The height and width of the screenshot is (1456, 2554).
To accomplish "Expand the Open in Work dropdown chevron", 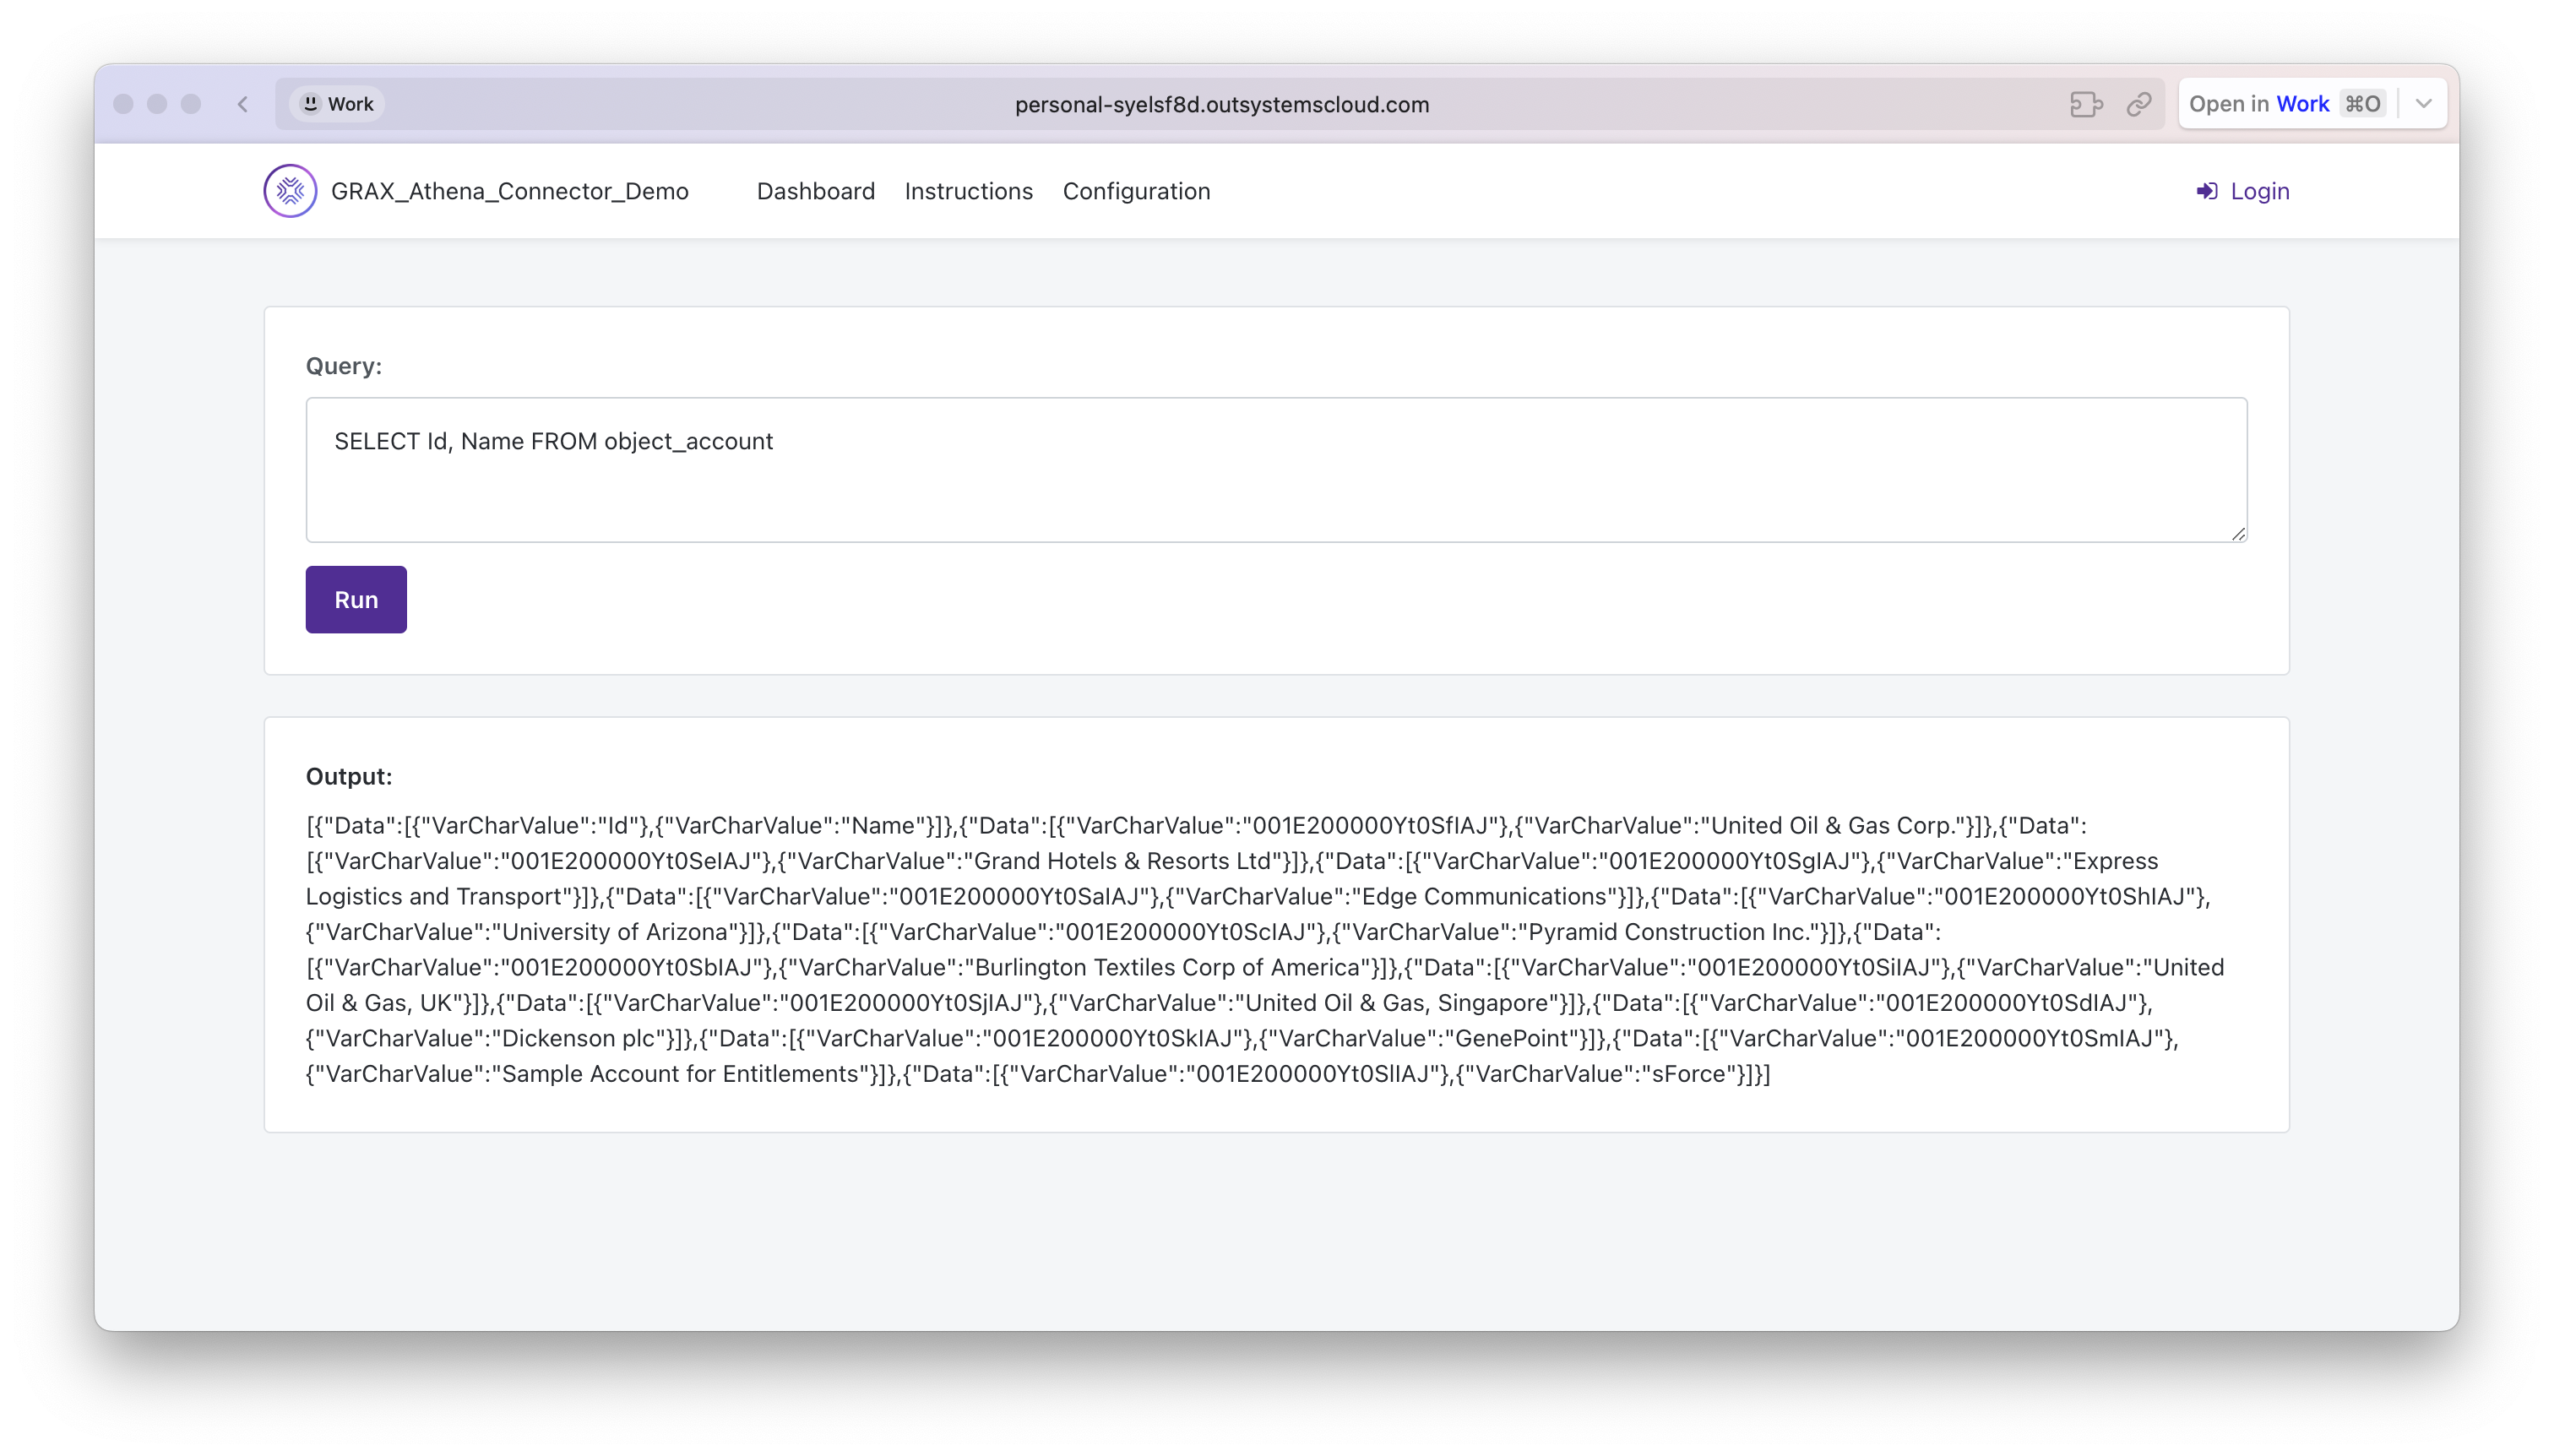I will tap(2423, 103).
